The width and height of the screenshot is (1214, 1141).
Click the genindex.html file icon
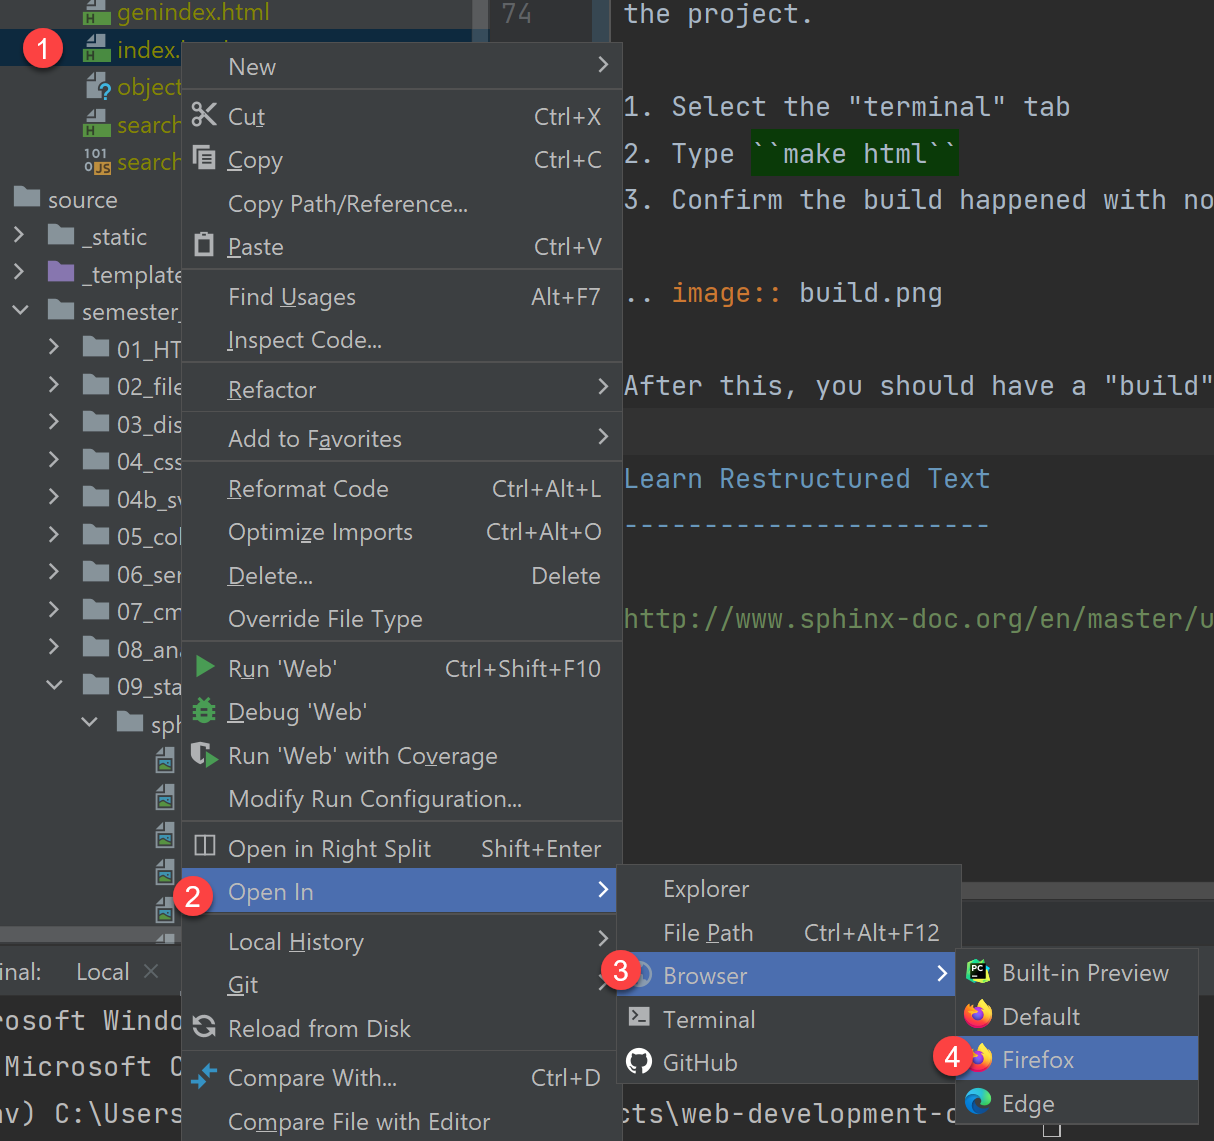(96, 12)
